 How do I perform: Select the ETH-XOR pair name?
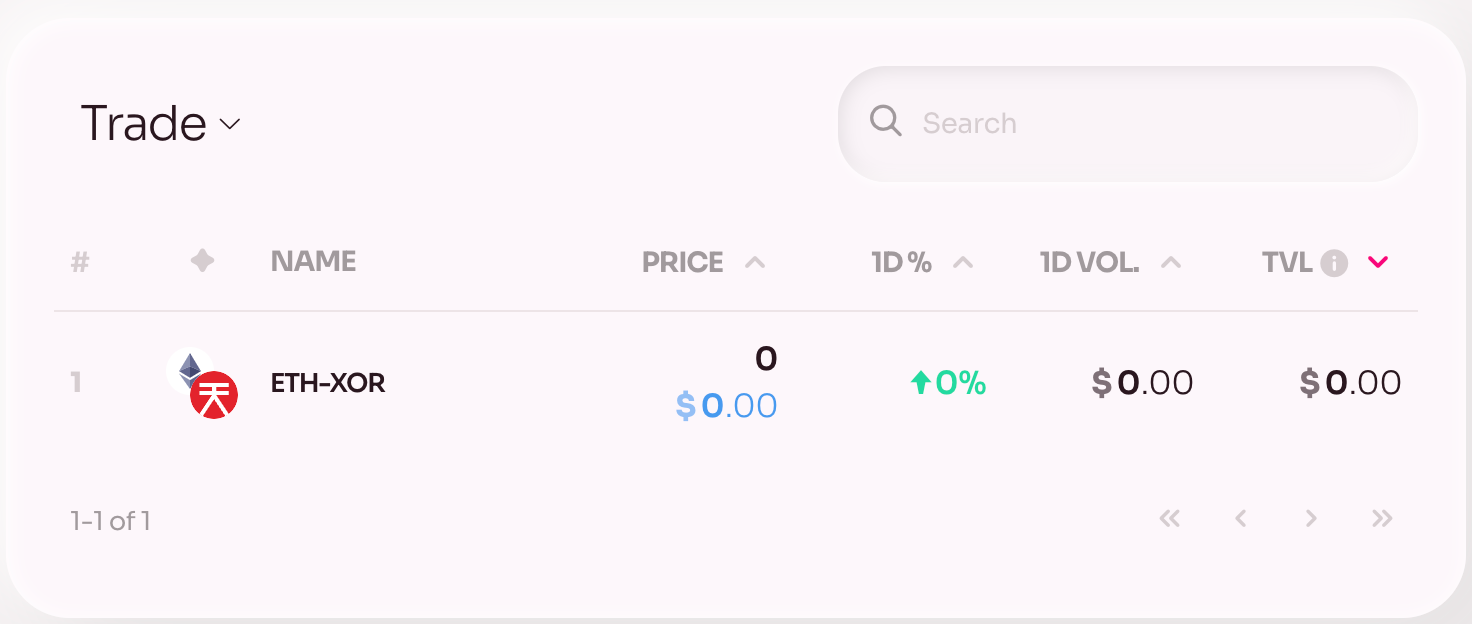tap(328, 383)
